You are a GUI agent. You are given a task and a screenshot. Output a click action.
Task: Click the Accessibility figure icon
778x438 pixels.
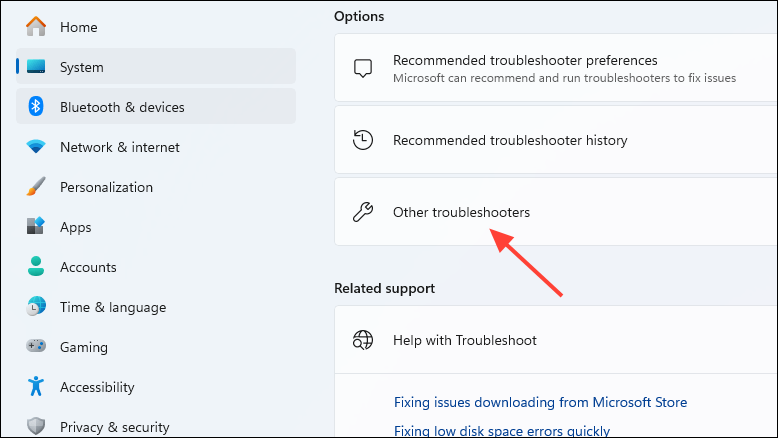coord(36,386)
